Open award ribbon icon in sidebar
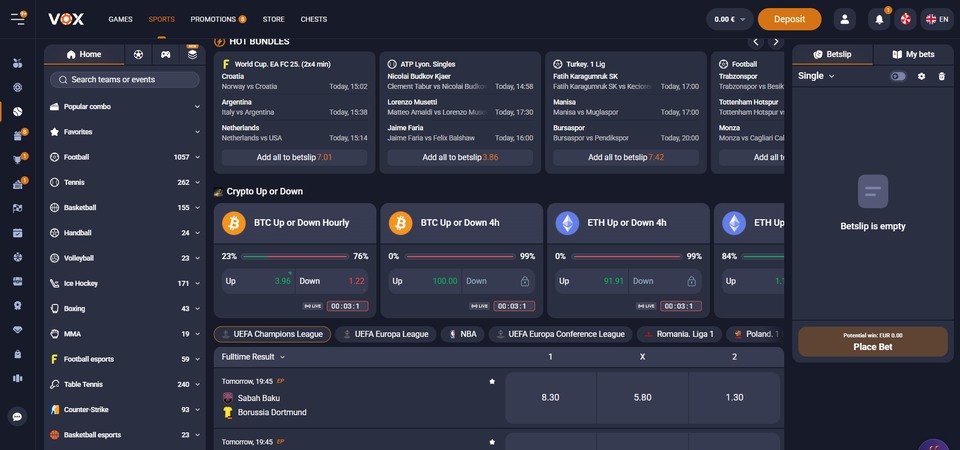Viewport: 960px width, 450px height. coord(17,306)
